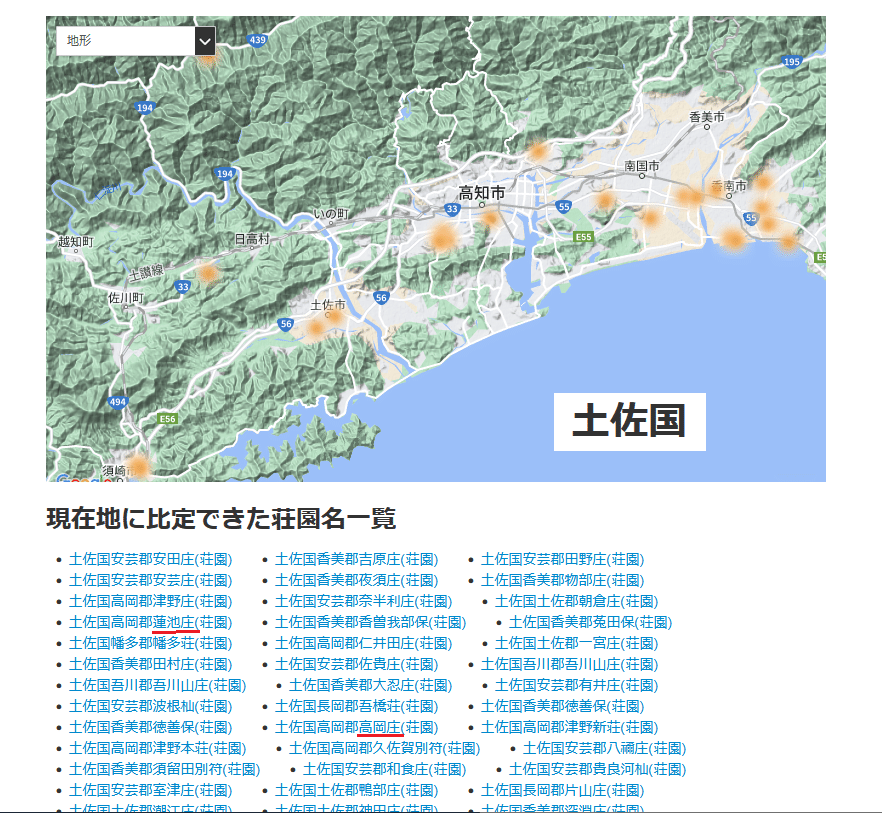This screenshot has height=813, width=882.
Task: Open 土佐国幡多郡幡多荘 link
Action: 151,643
